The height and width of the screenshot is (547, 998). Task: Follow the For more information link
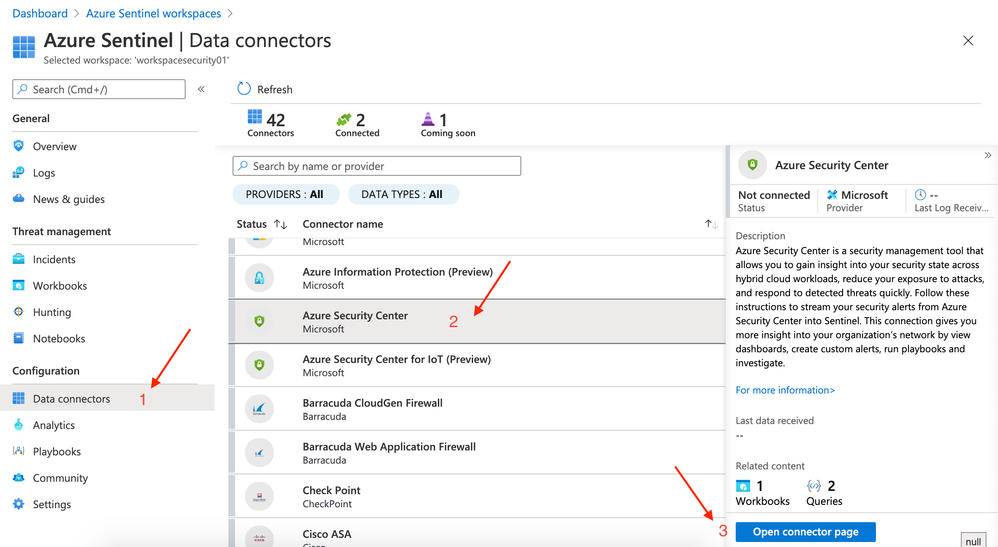pos(785,390)
